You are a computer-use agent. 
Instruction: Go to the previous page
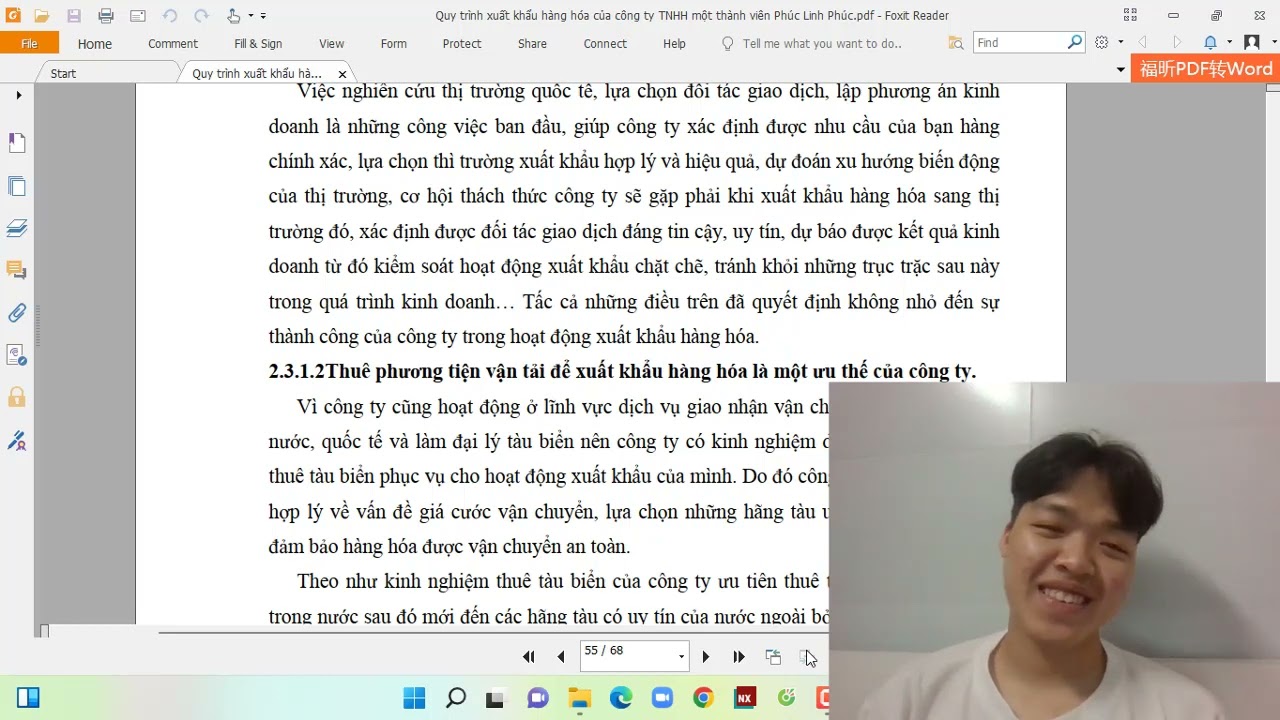tap(560, 657)
